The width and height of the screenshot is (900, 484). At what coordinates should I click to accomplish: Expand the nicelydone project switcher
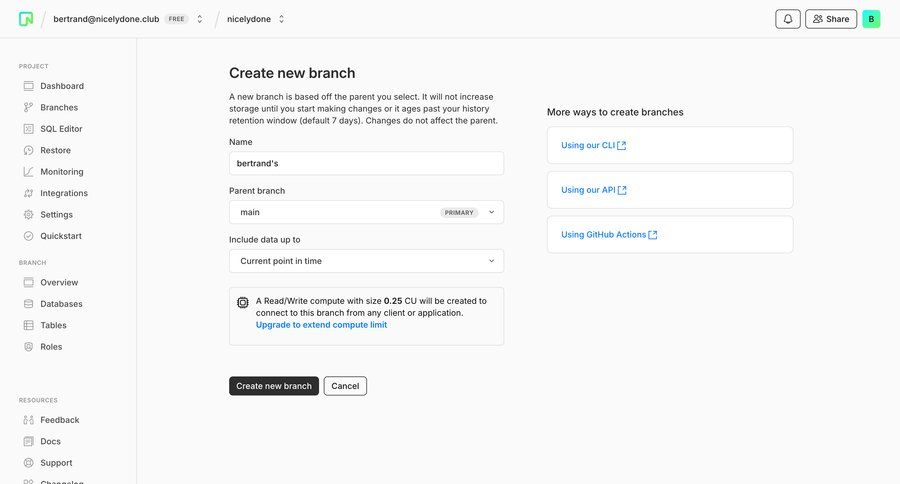pos(281,19)
